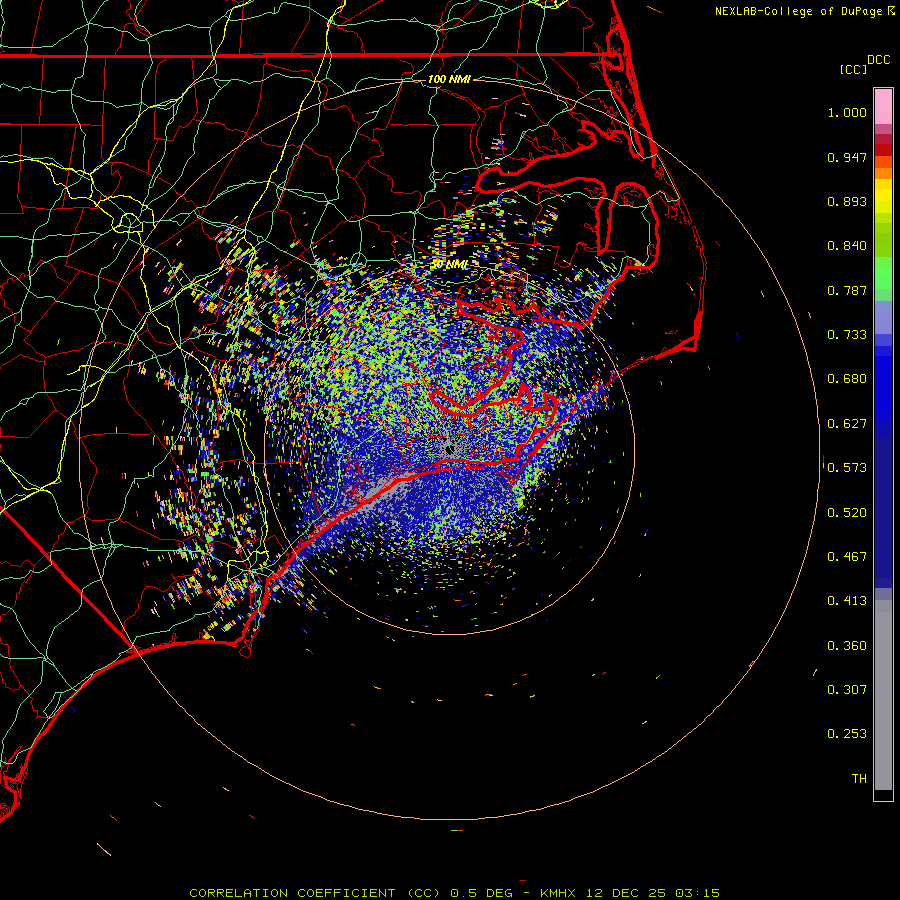The height and width of the screenshot is (900, 900).
Task: Select the 0.893 legend value
Action: (847, 201)
